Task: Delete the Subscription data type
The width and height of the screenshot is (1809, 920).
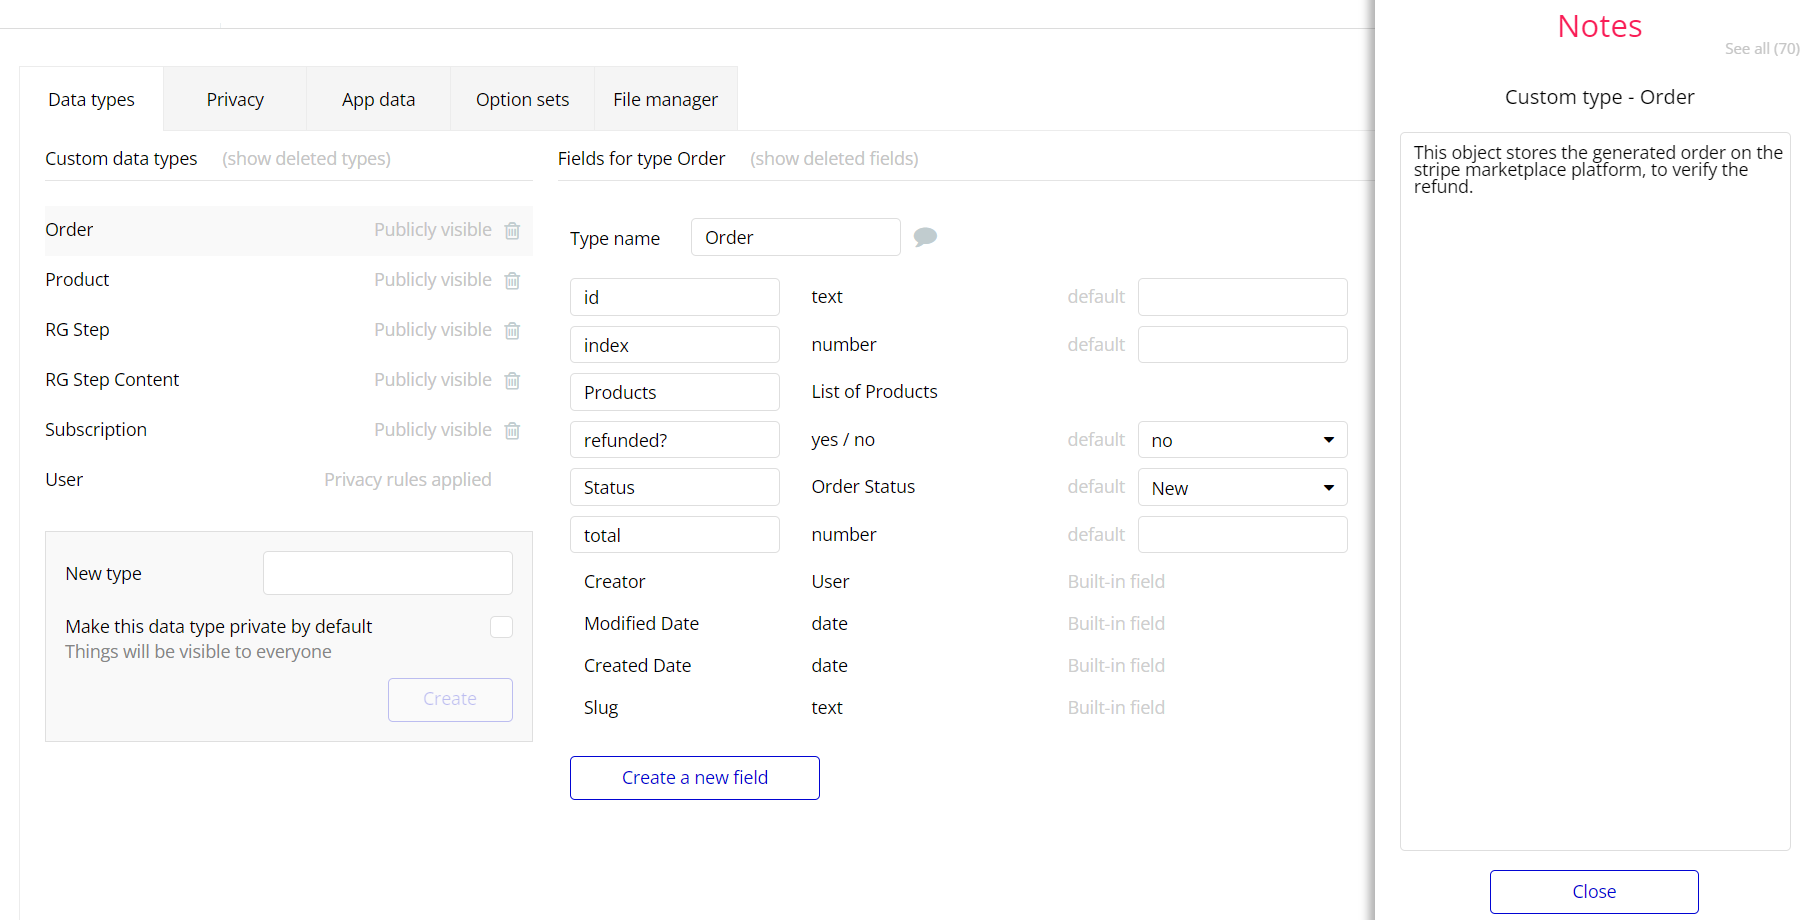Action: pyautogui.click(x=512, y=431)
